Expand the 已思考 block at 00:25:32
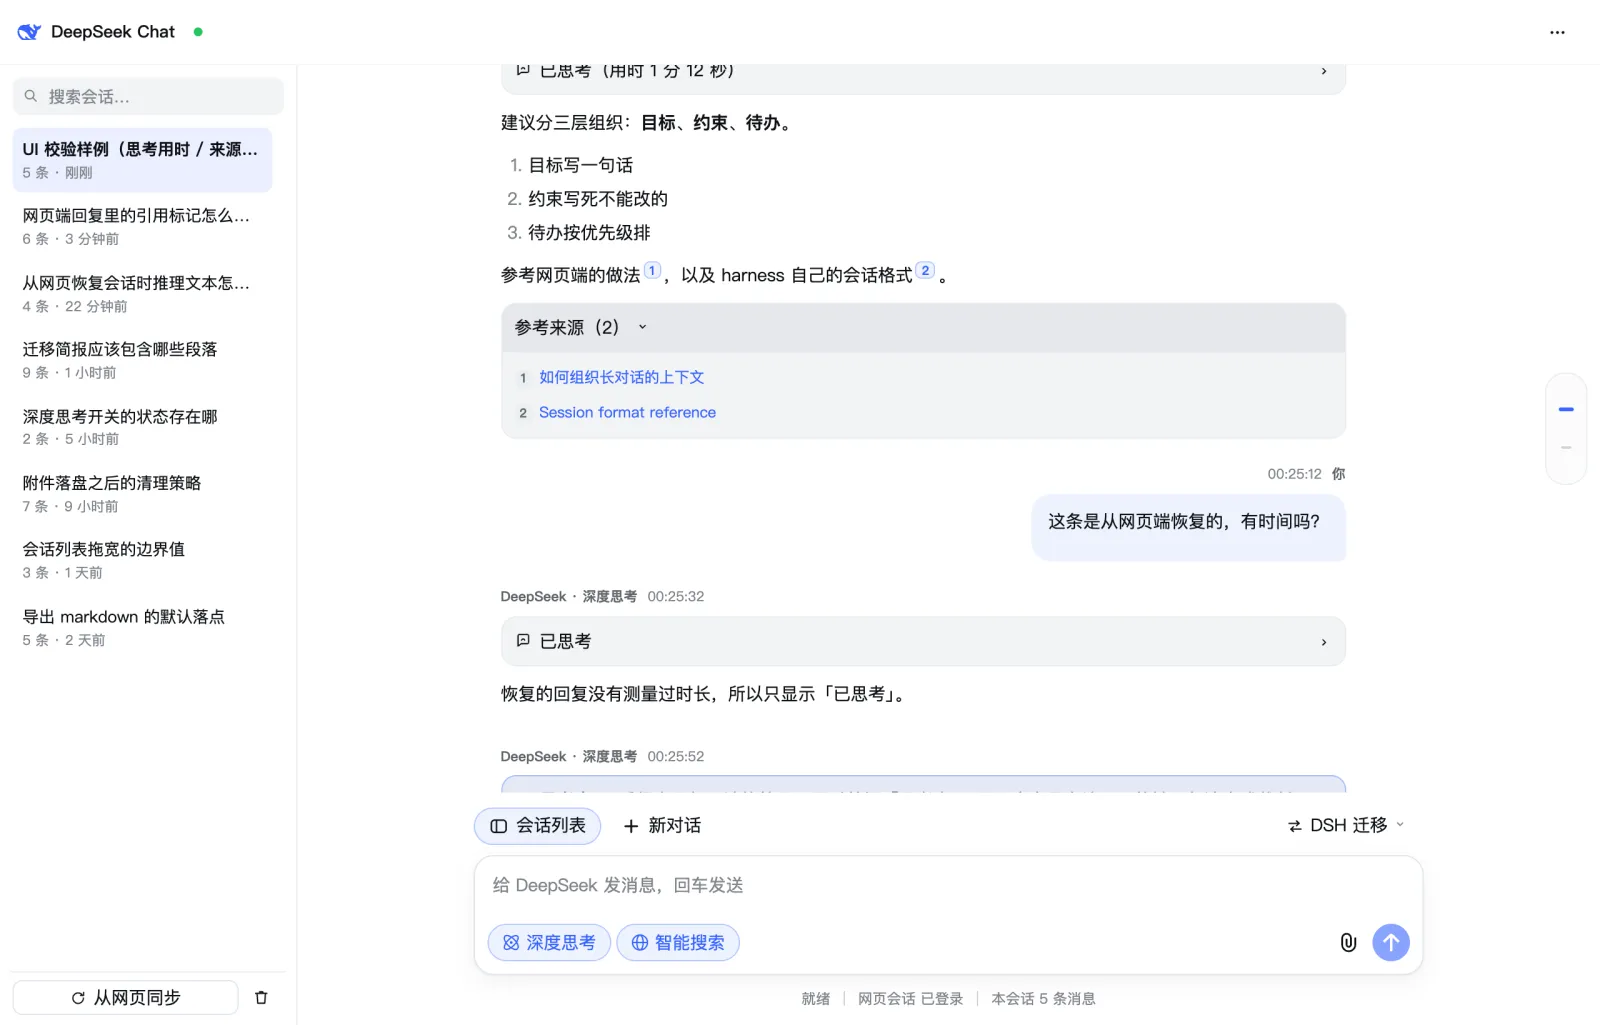The height and width of the screenshot is (1025, 1600). click(x=923, y=641)
